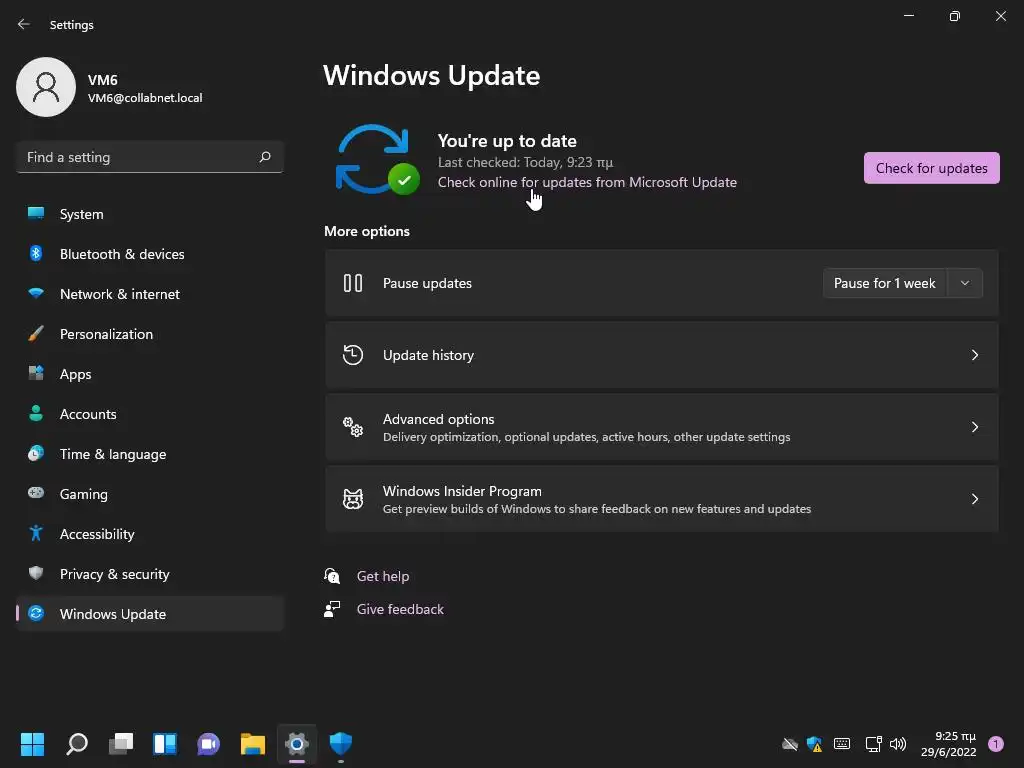Screen dimensions: 1024x768
Task: Click the Windows Insider Program cat icon
Action: click(353, 498)
